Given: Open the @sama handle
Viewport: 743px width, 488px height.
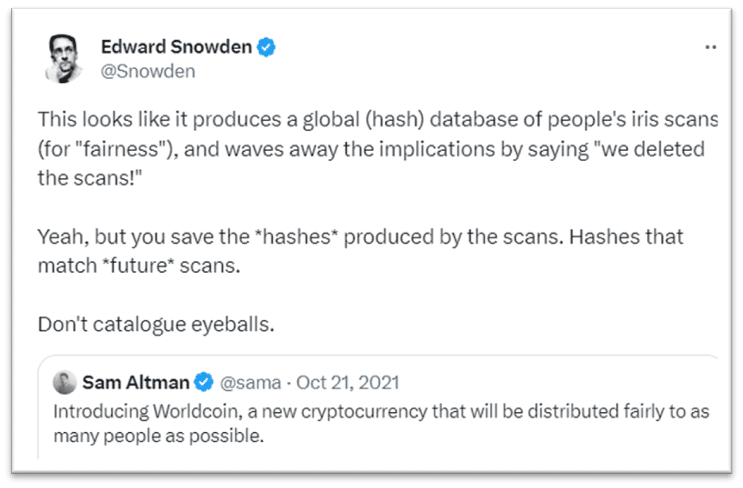Looking at the screenshot, I should pos(250,383).
